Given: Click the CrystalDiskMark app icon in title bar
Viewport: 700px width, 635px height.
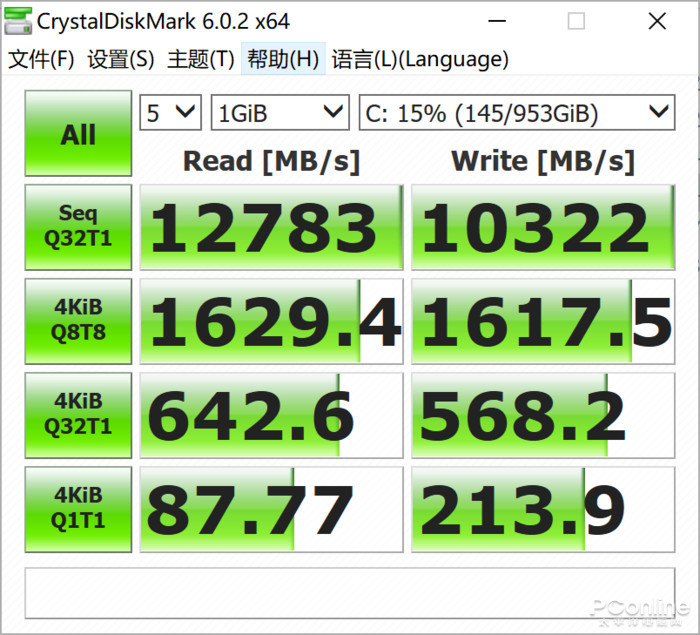Looking at the screenshot, I should coord(18,21).
